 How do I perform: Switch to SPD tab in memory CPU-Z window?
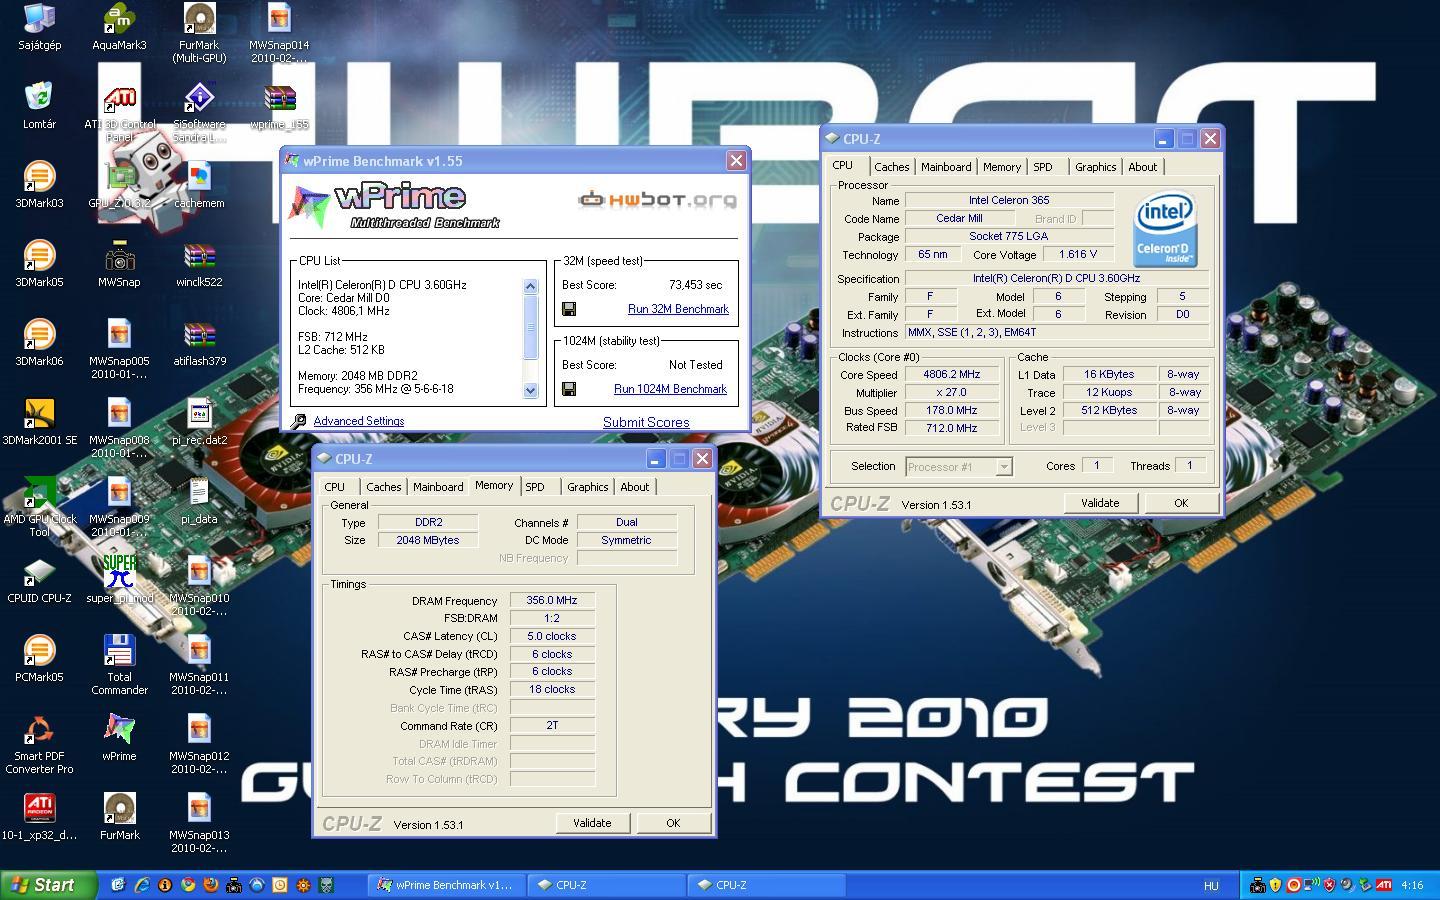pyautogui.click(x=535, y=487)
